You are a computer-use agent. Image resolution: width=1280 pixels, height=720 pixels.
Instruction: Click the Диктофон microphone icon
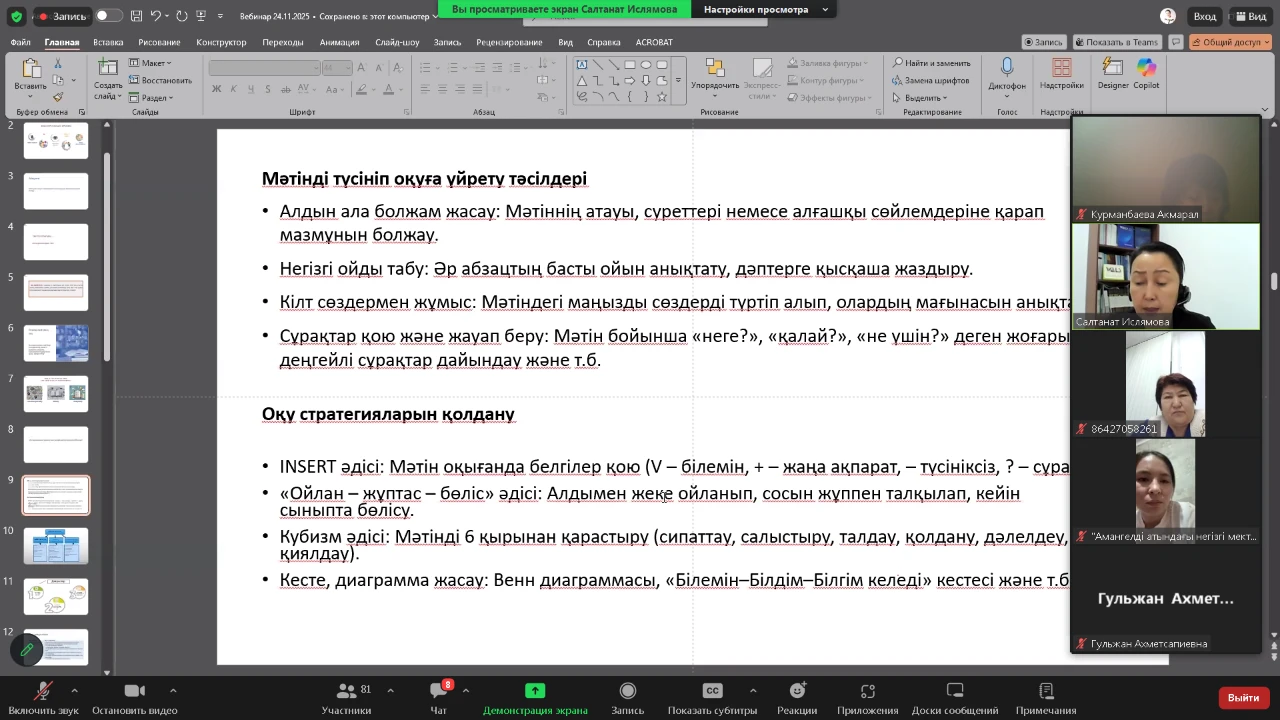(x=1007, y=68)
